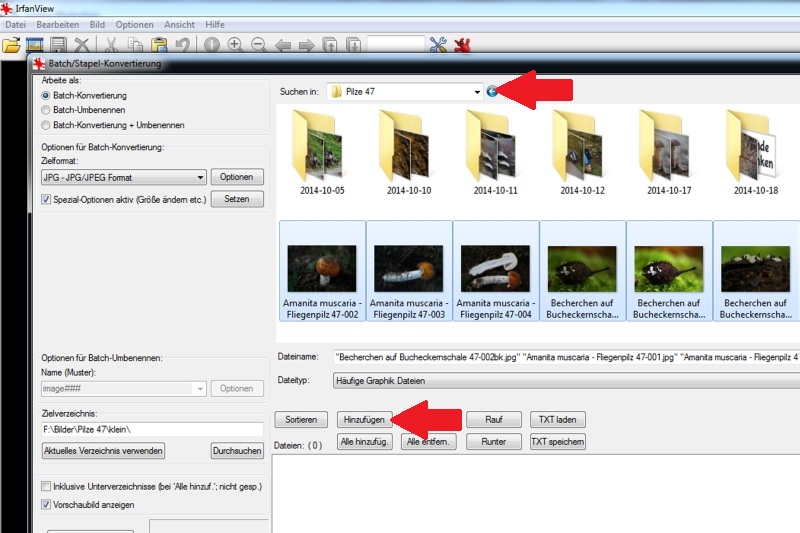Click the image Information icon
The width and height of the screenshot is (800, 533).
212,45
